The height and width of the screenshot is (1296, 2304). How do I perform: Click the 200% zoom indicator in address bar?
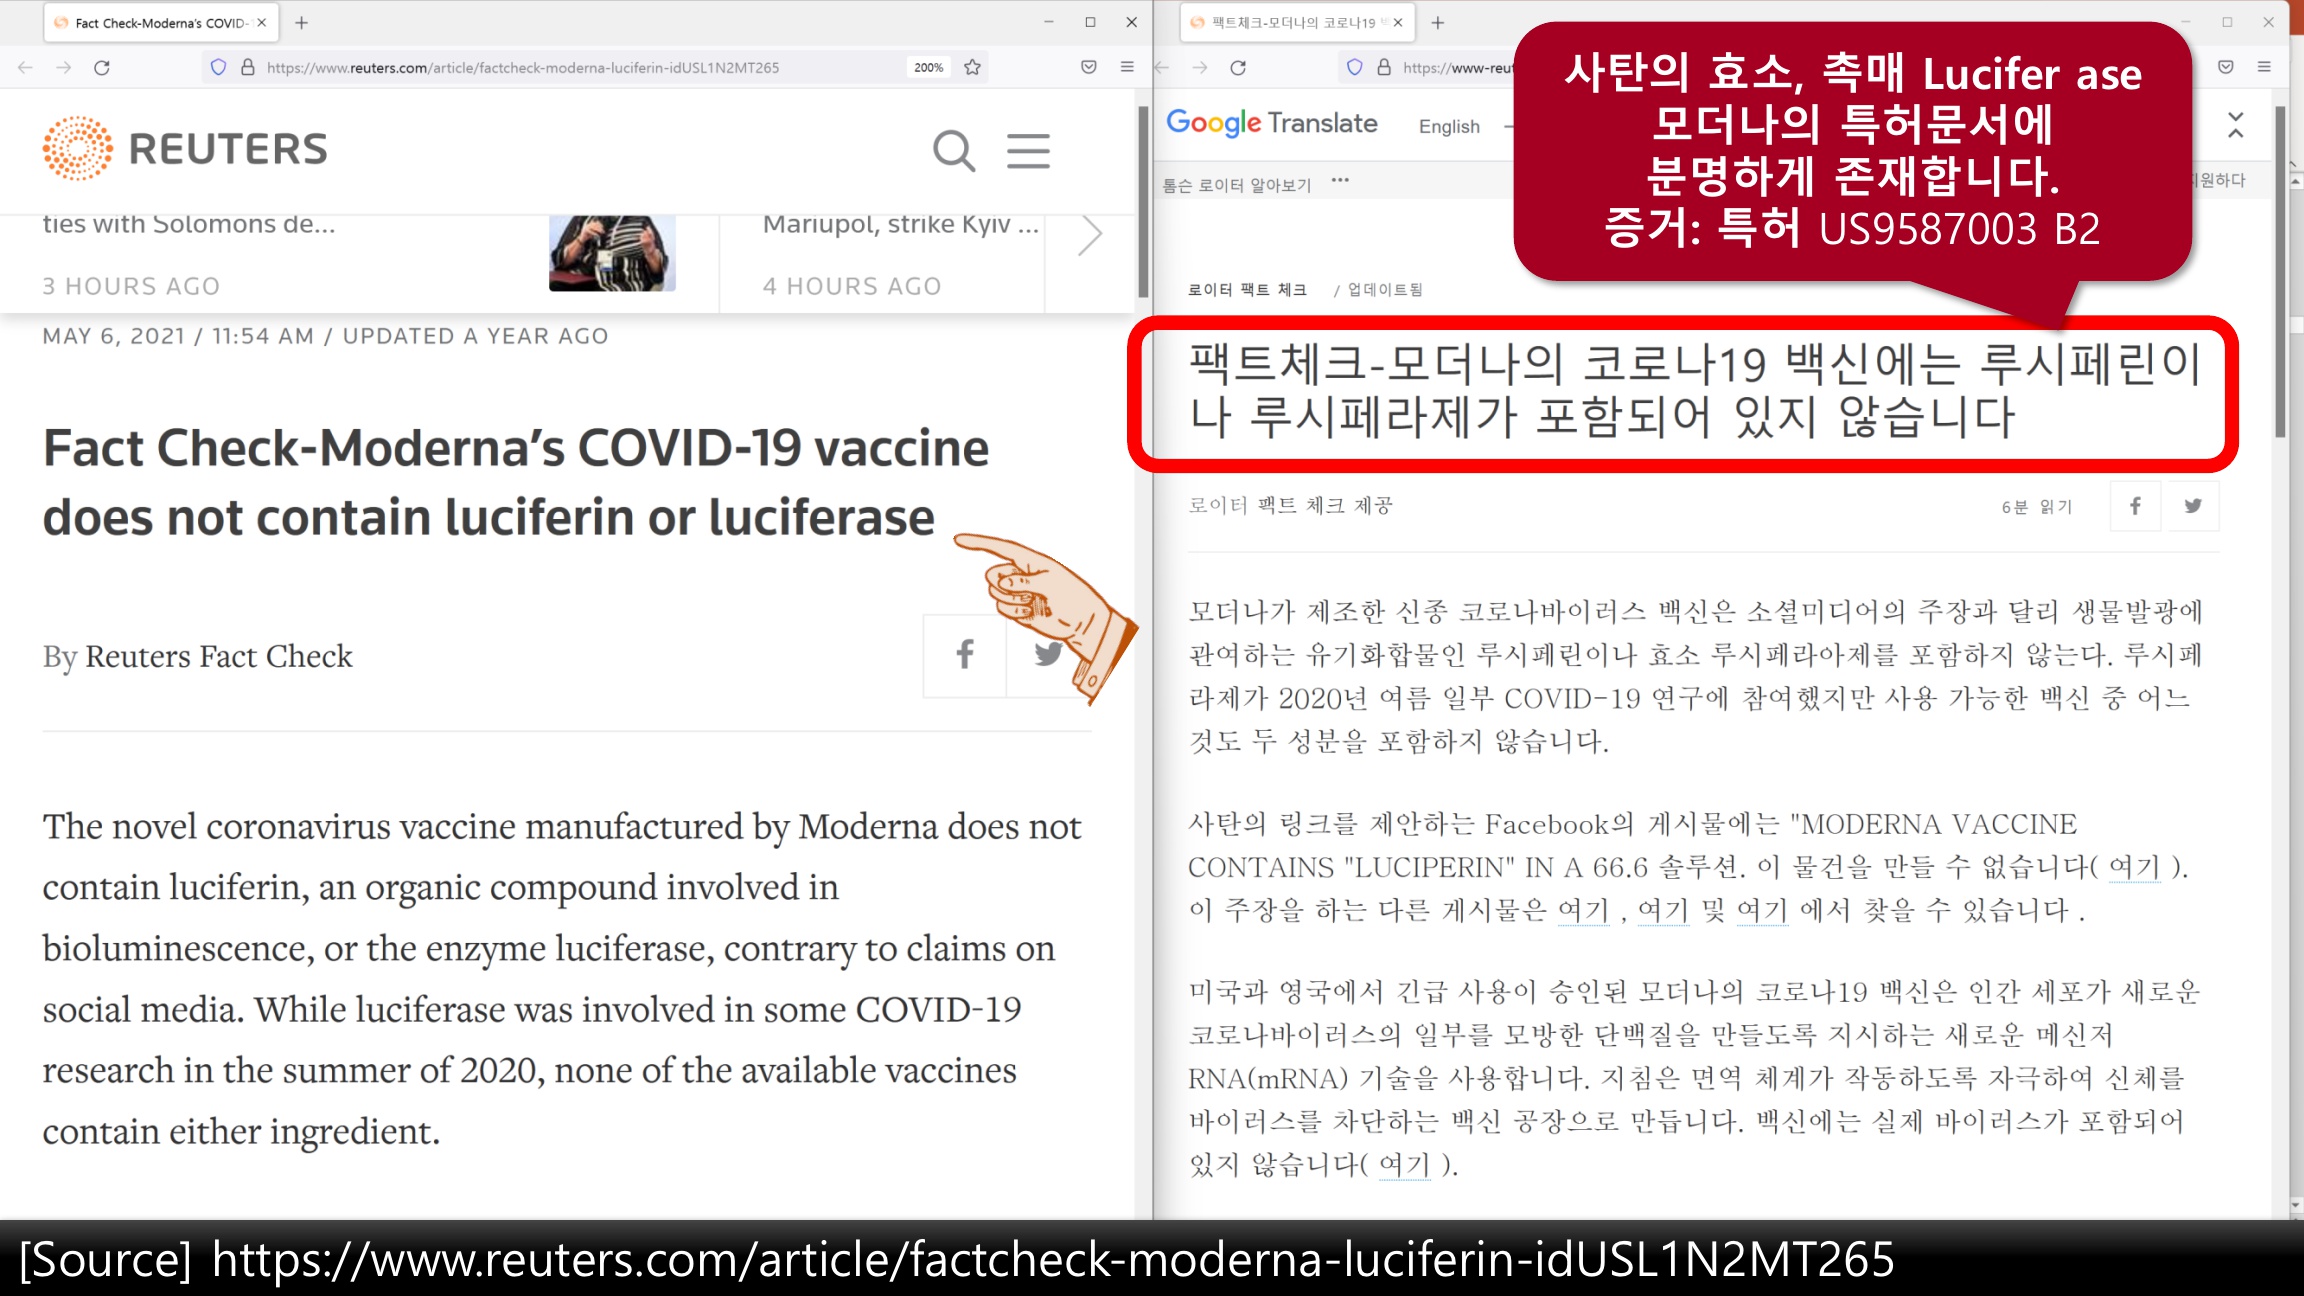pyautogui.click(x=928, y=67)
